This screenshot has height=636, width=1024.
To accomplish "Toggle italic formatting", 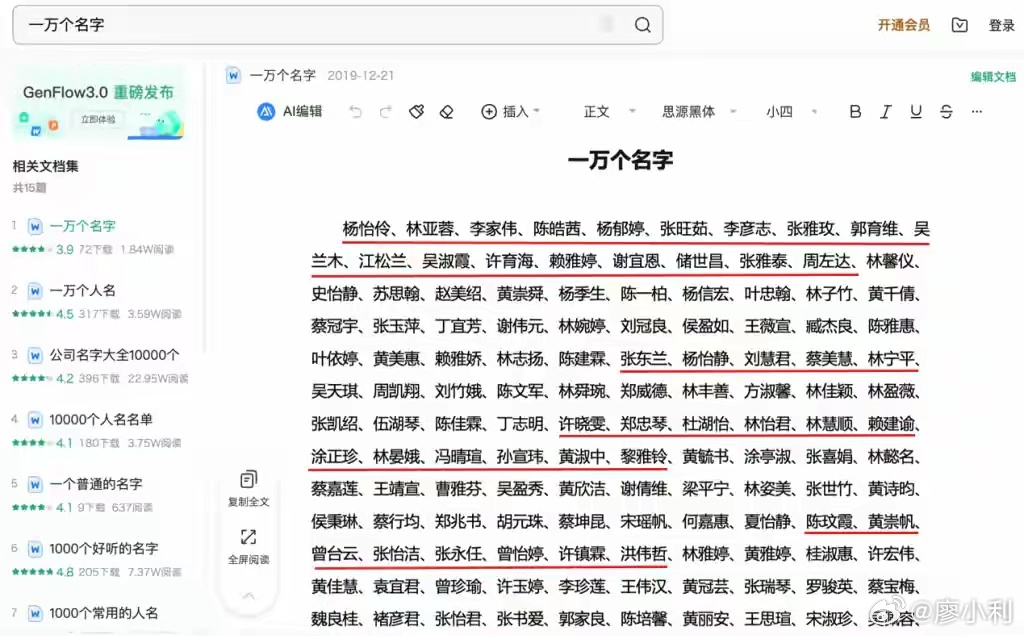I will [x=886, y=112].
